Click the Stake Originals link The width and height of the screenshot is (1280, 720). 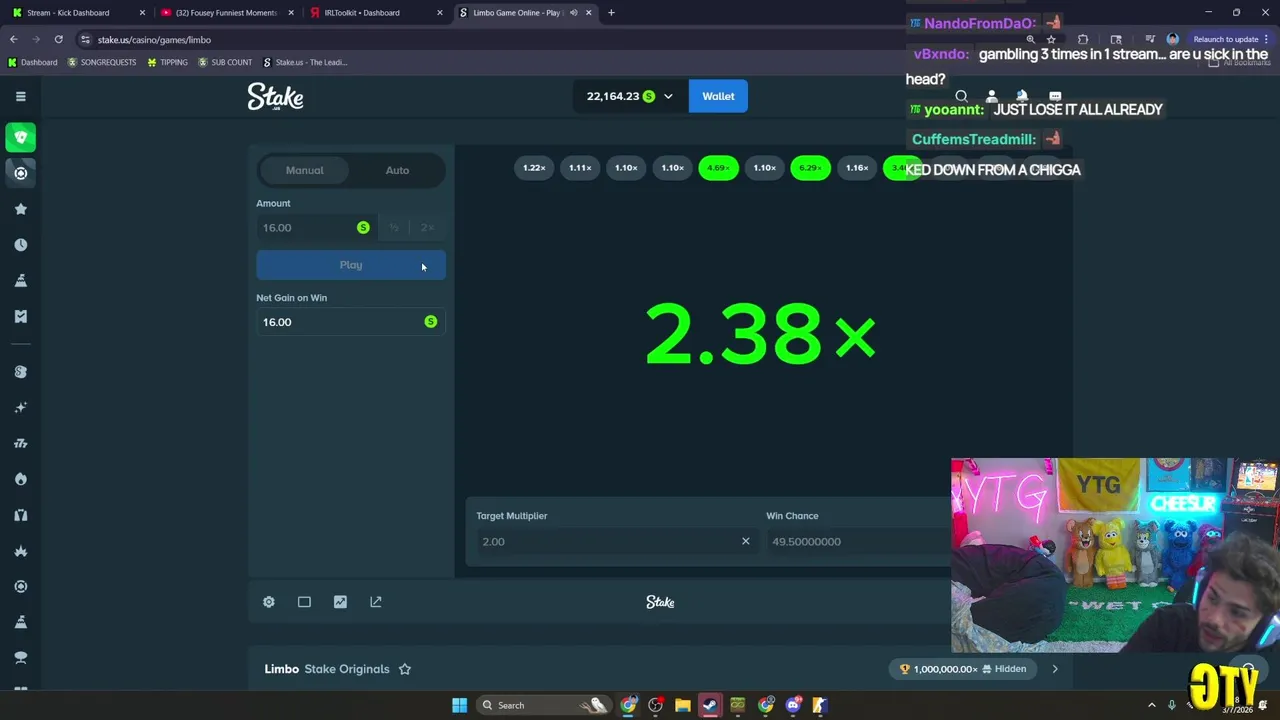(x=347, y=669)
